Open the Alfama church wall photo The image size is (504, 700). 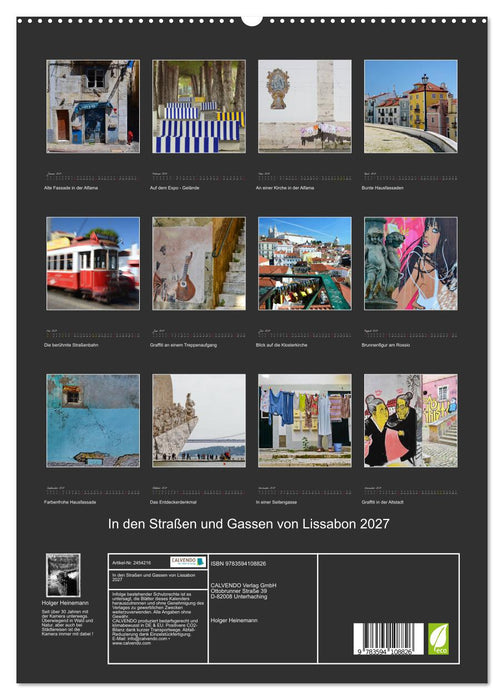tap(304, 106)
